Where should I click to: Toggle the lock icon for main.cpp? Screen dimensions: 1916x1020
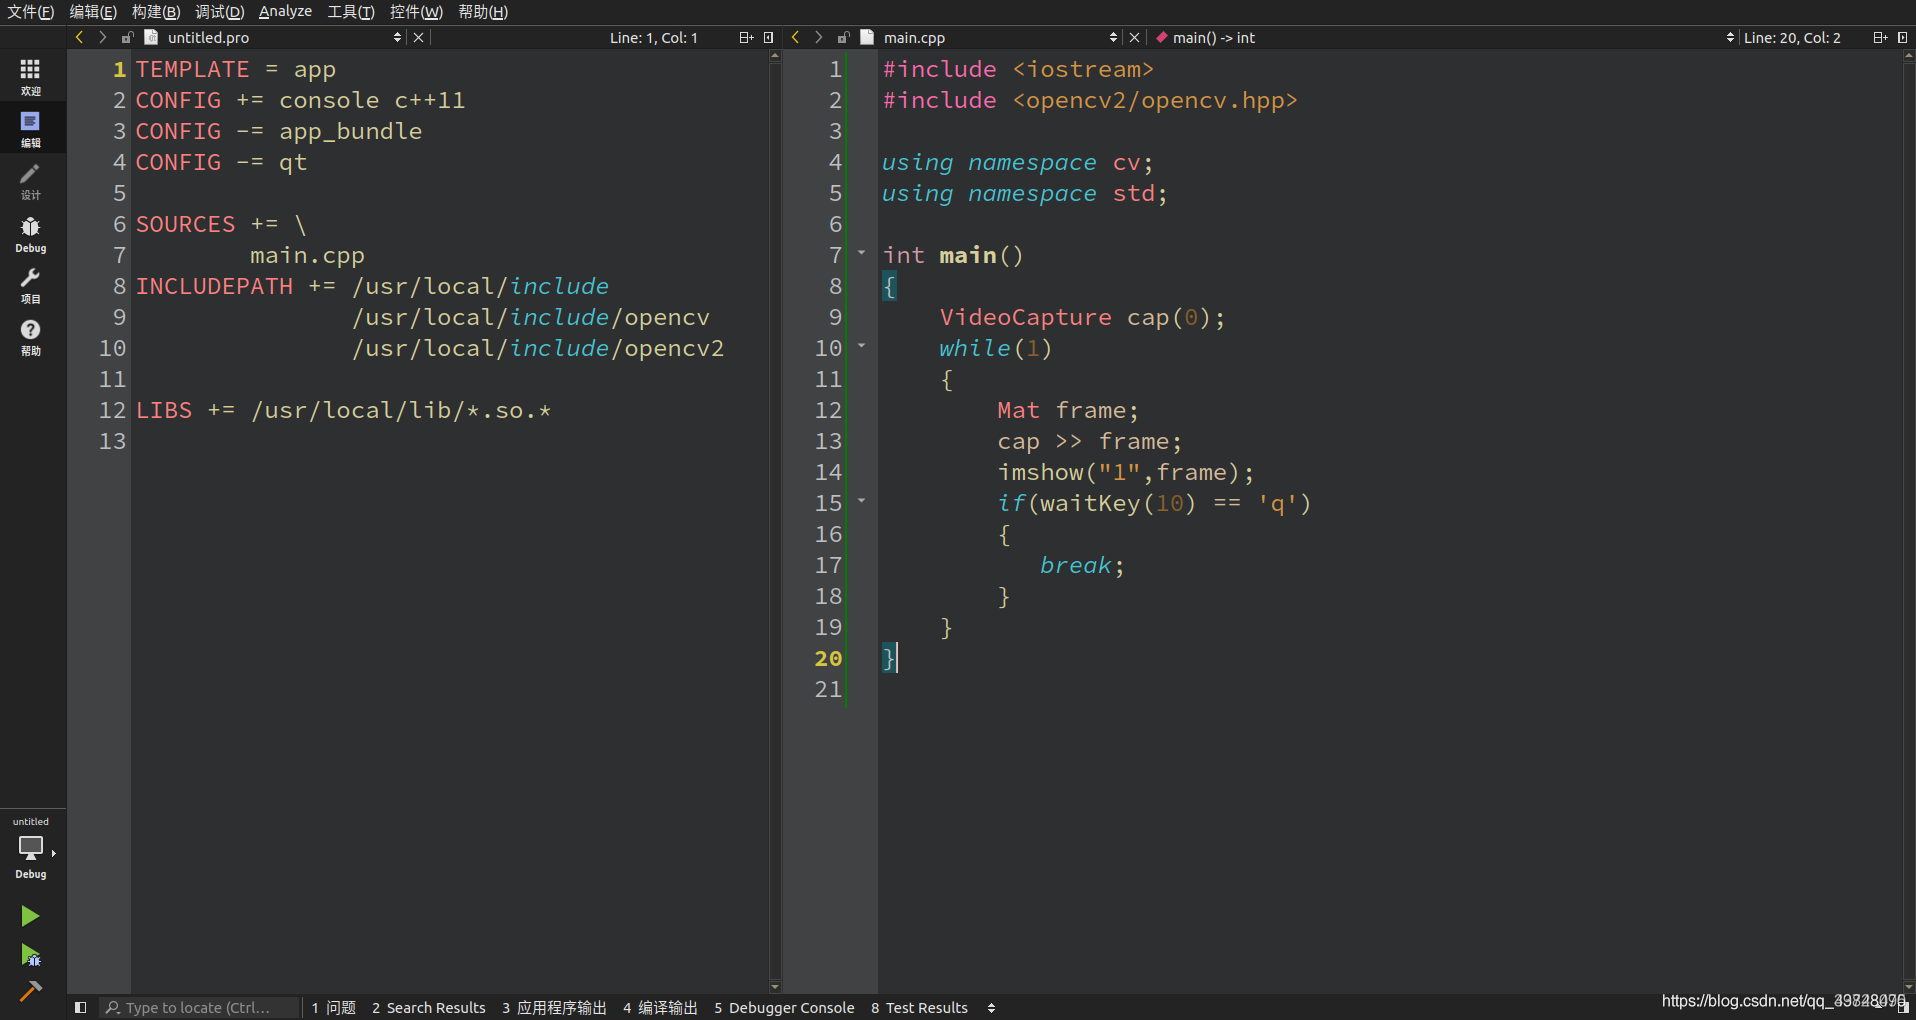pos(843,37)
